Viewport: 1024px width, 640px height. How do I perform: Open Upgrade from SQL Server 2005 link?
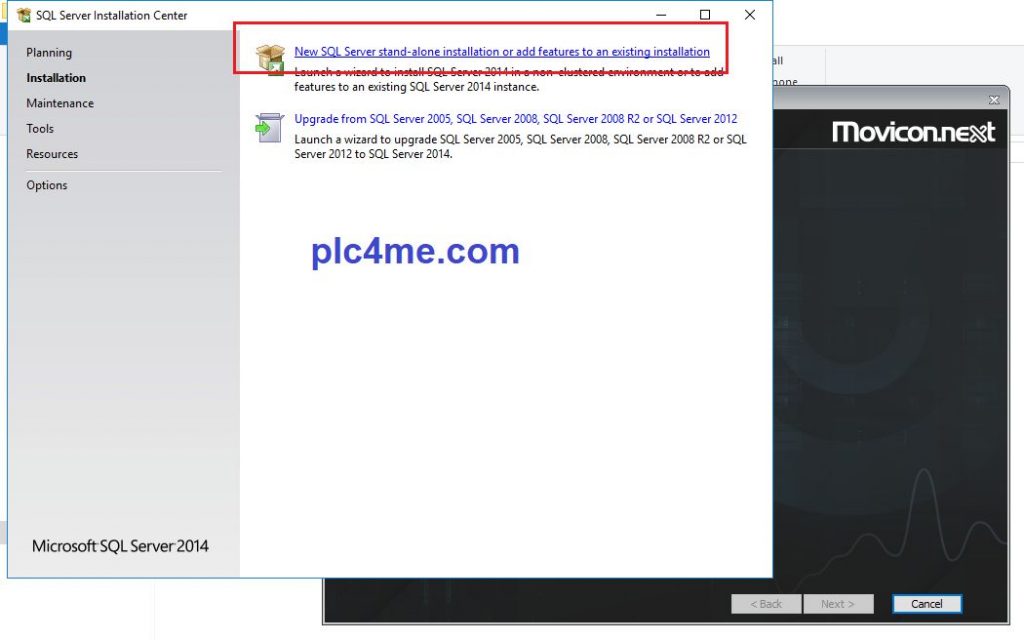click(515, 118)
